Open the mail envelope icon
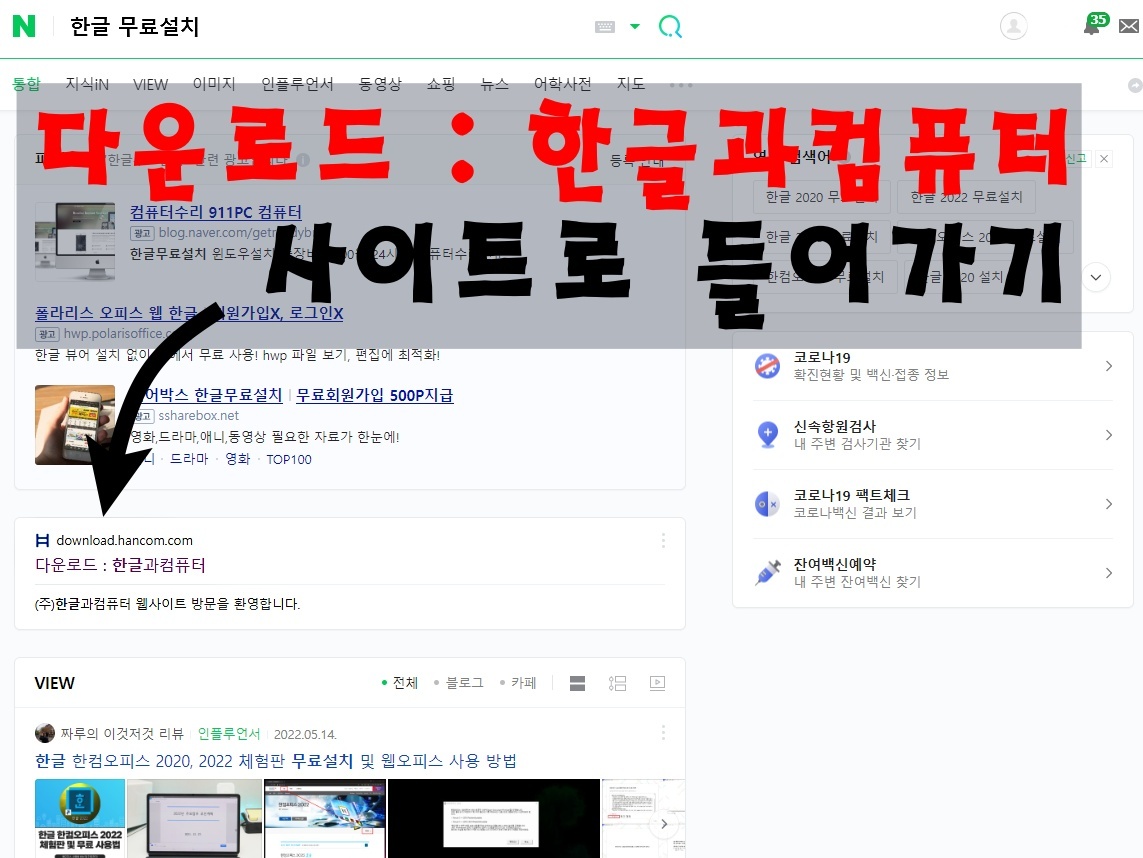1143x858 pixels. coord(1129,26)
